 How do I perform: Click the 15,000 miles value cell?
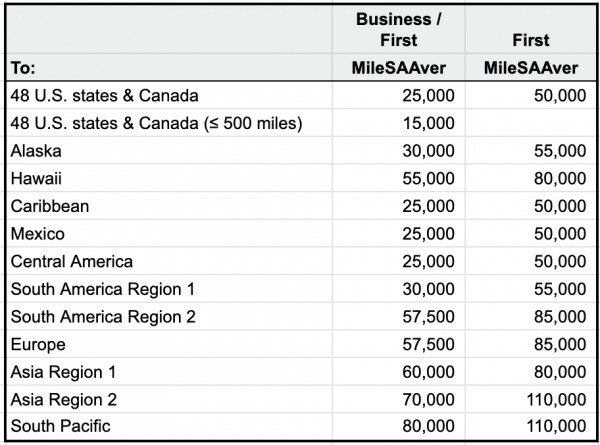pos(429,124)
